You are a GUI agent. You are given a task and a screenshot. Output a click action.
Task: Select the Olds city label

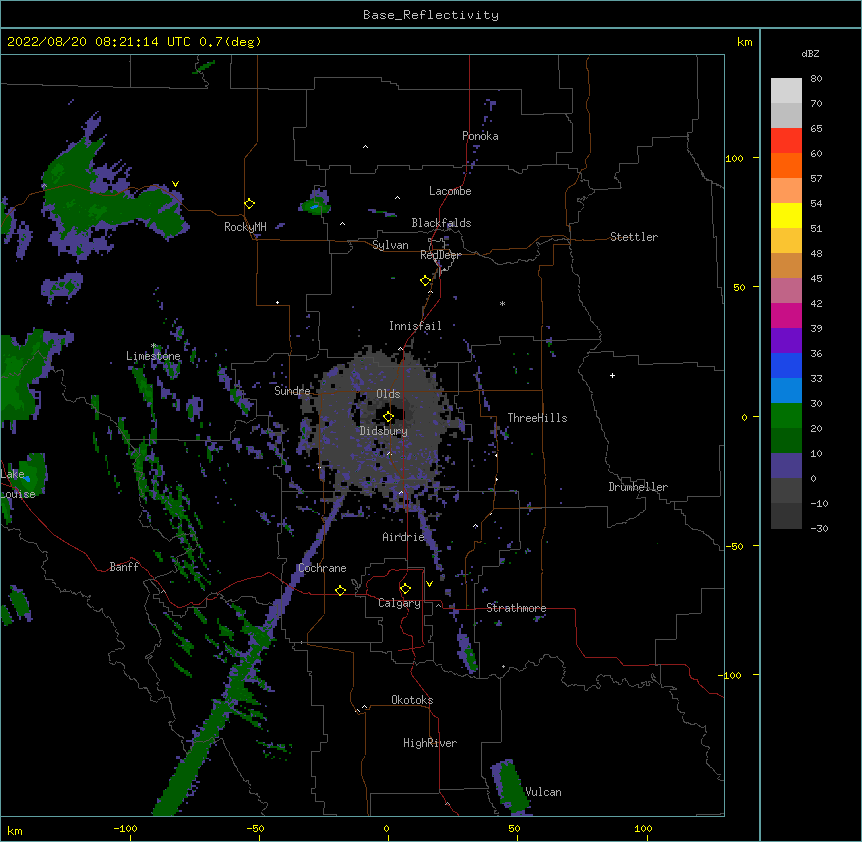click(x=388, y=394)
